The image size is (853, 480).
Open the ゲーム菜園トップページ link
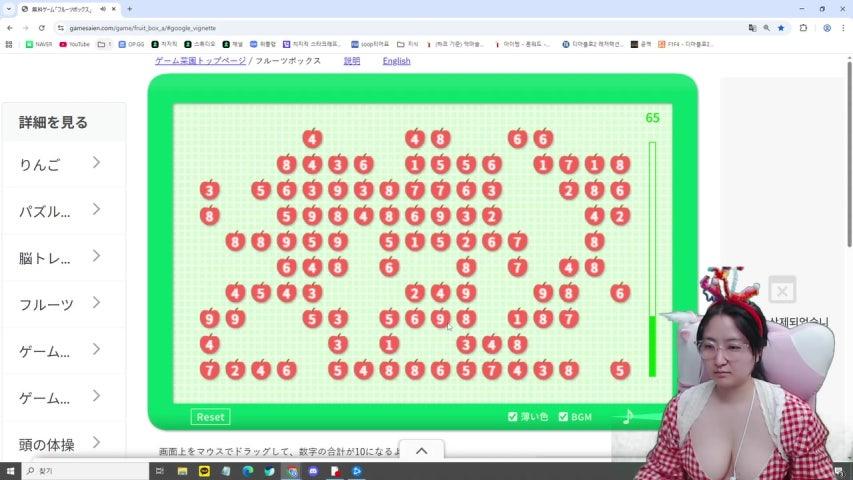tap(200, 60)
